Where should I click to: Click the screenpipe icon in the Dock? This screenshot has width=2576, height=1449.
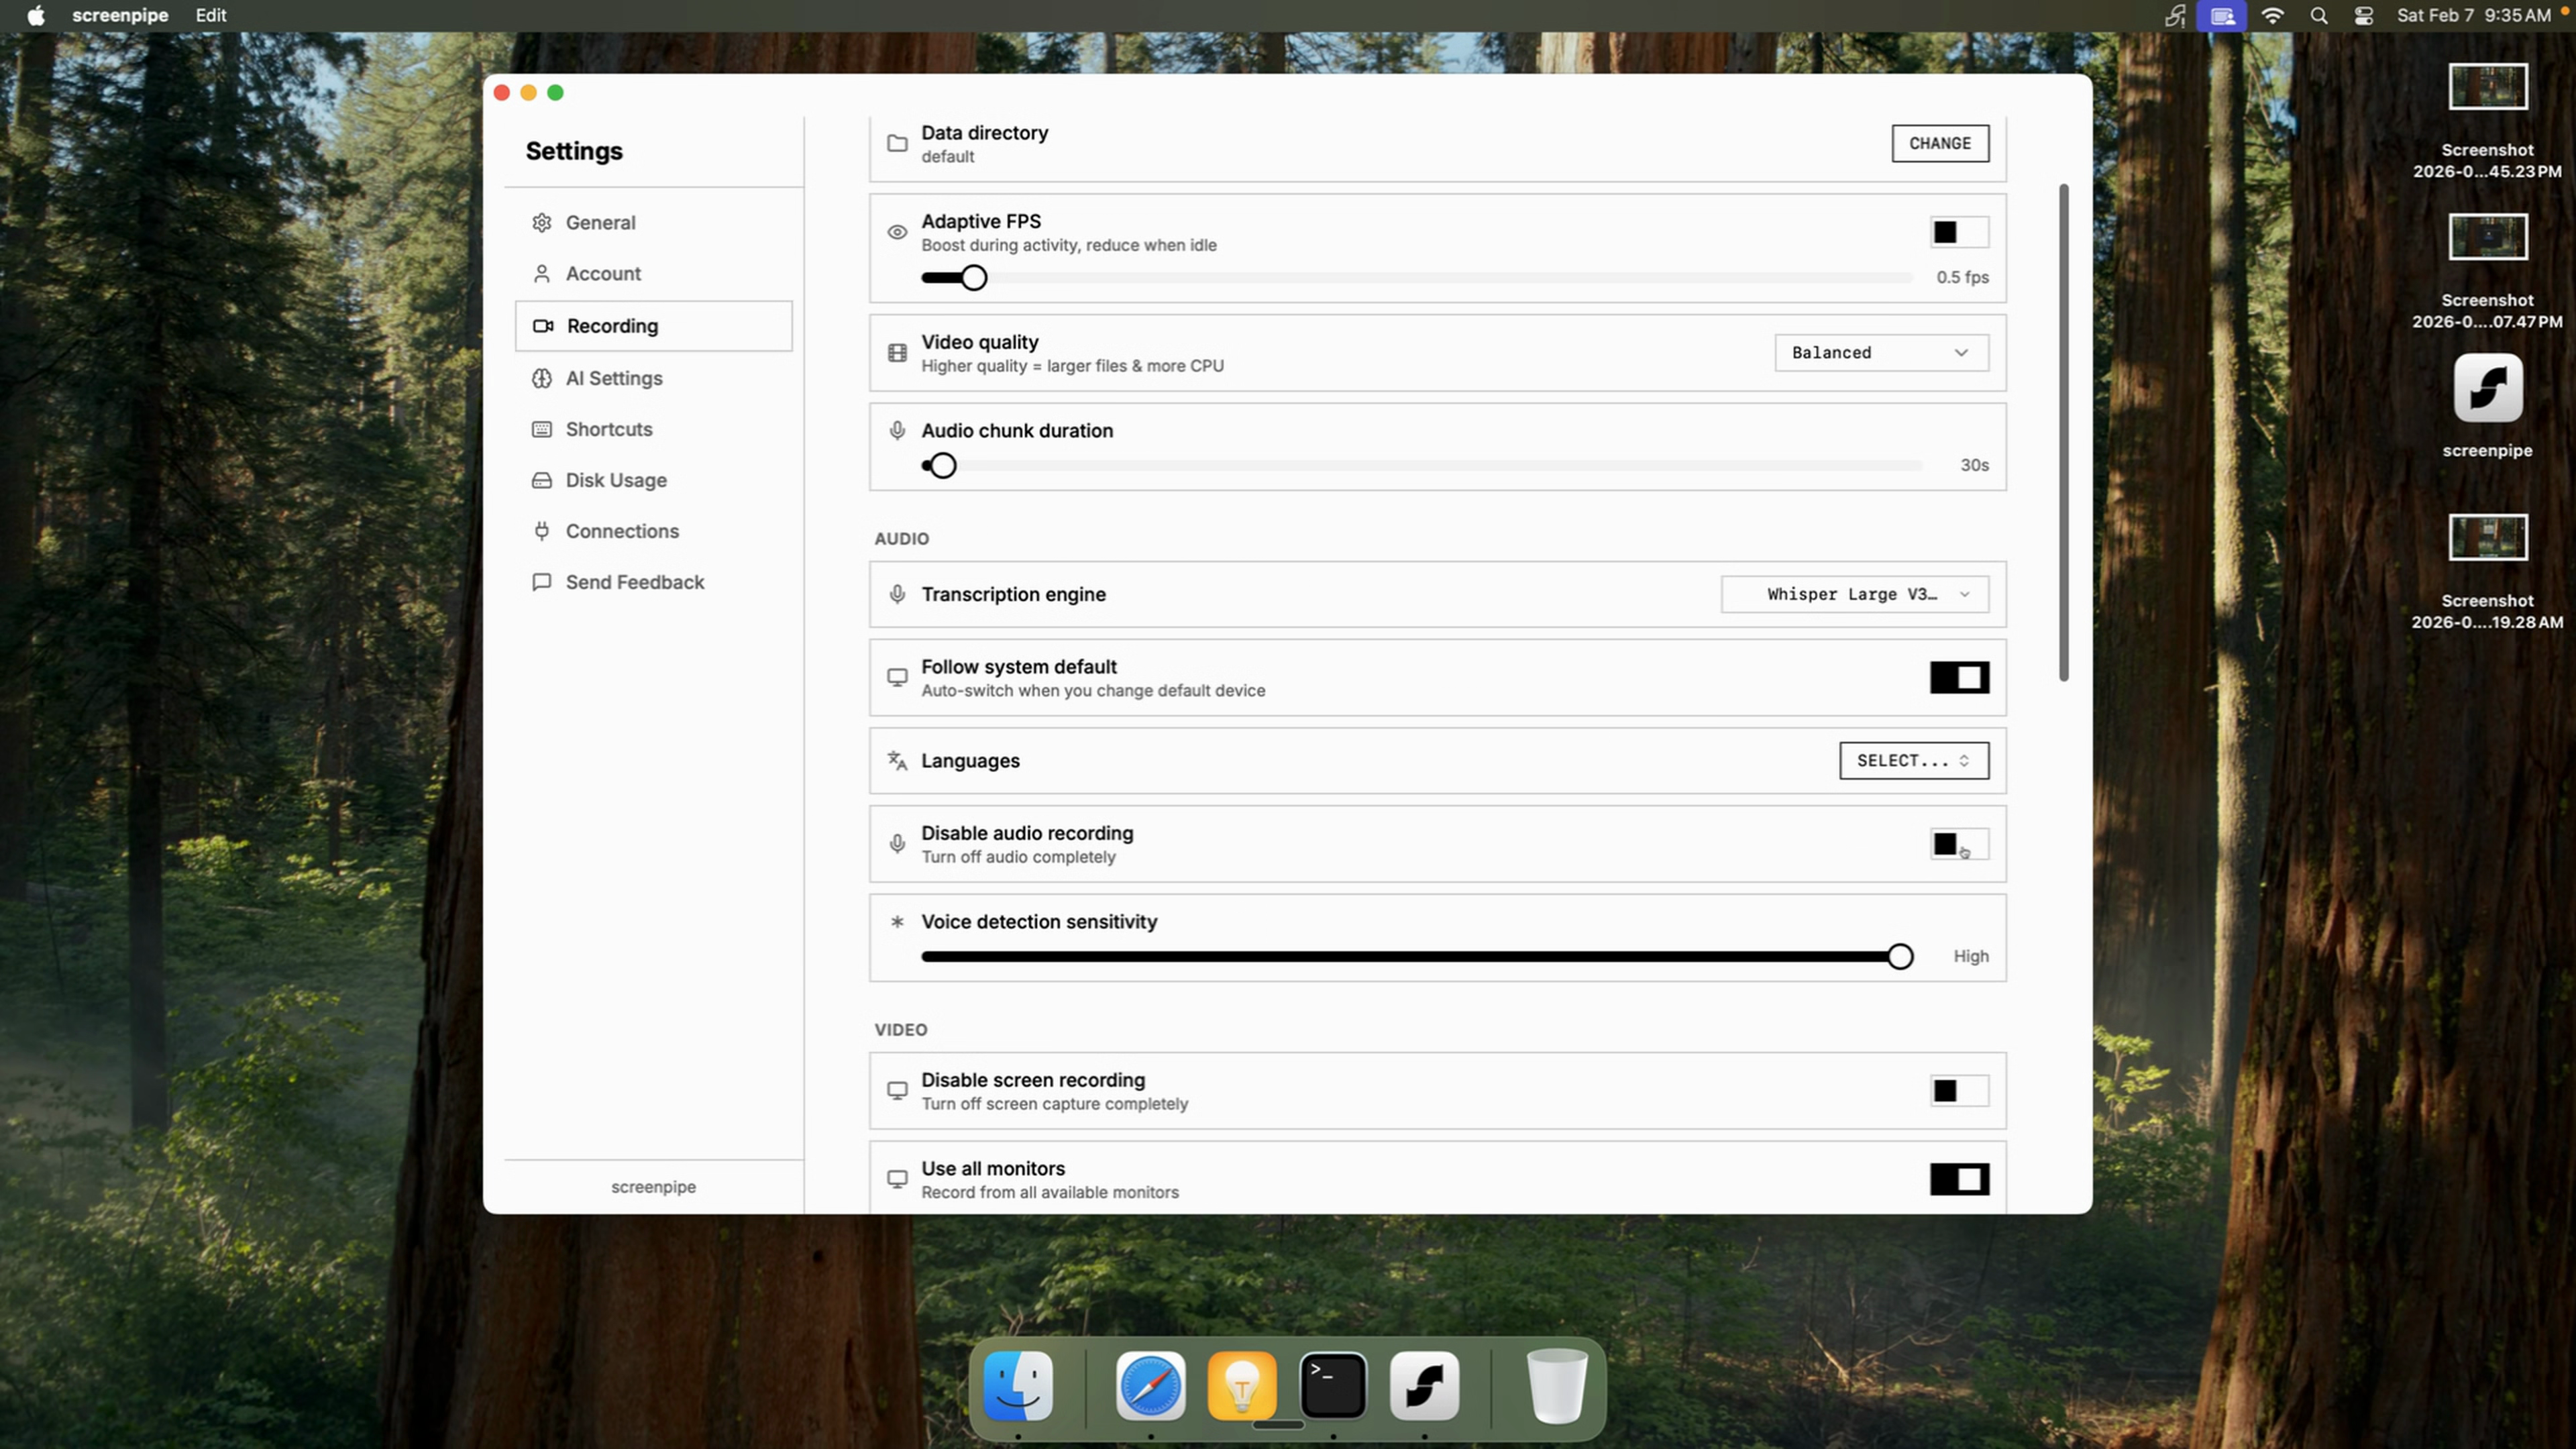[1424, 1386]
